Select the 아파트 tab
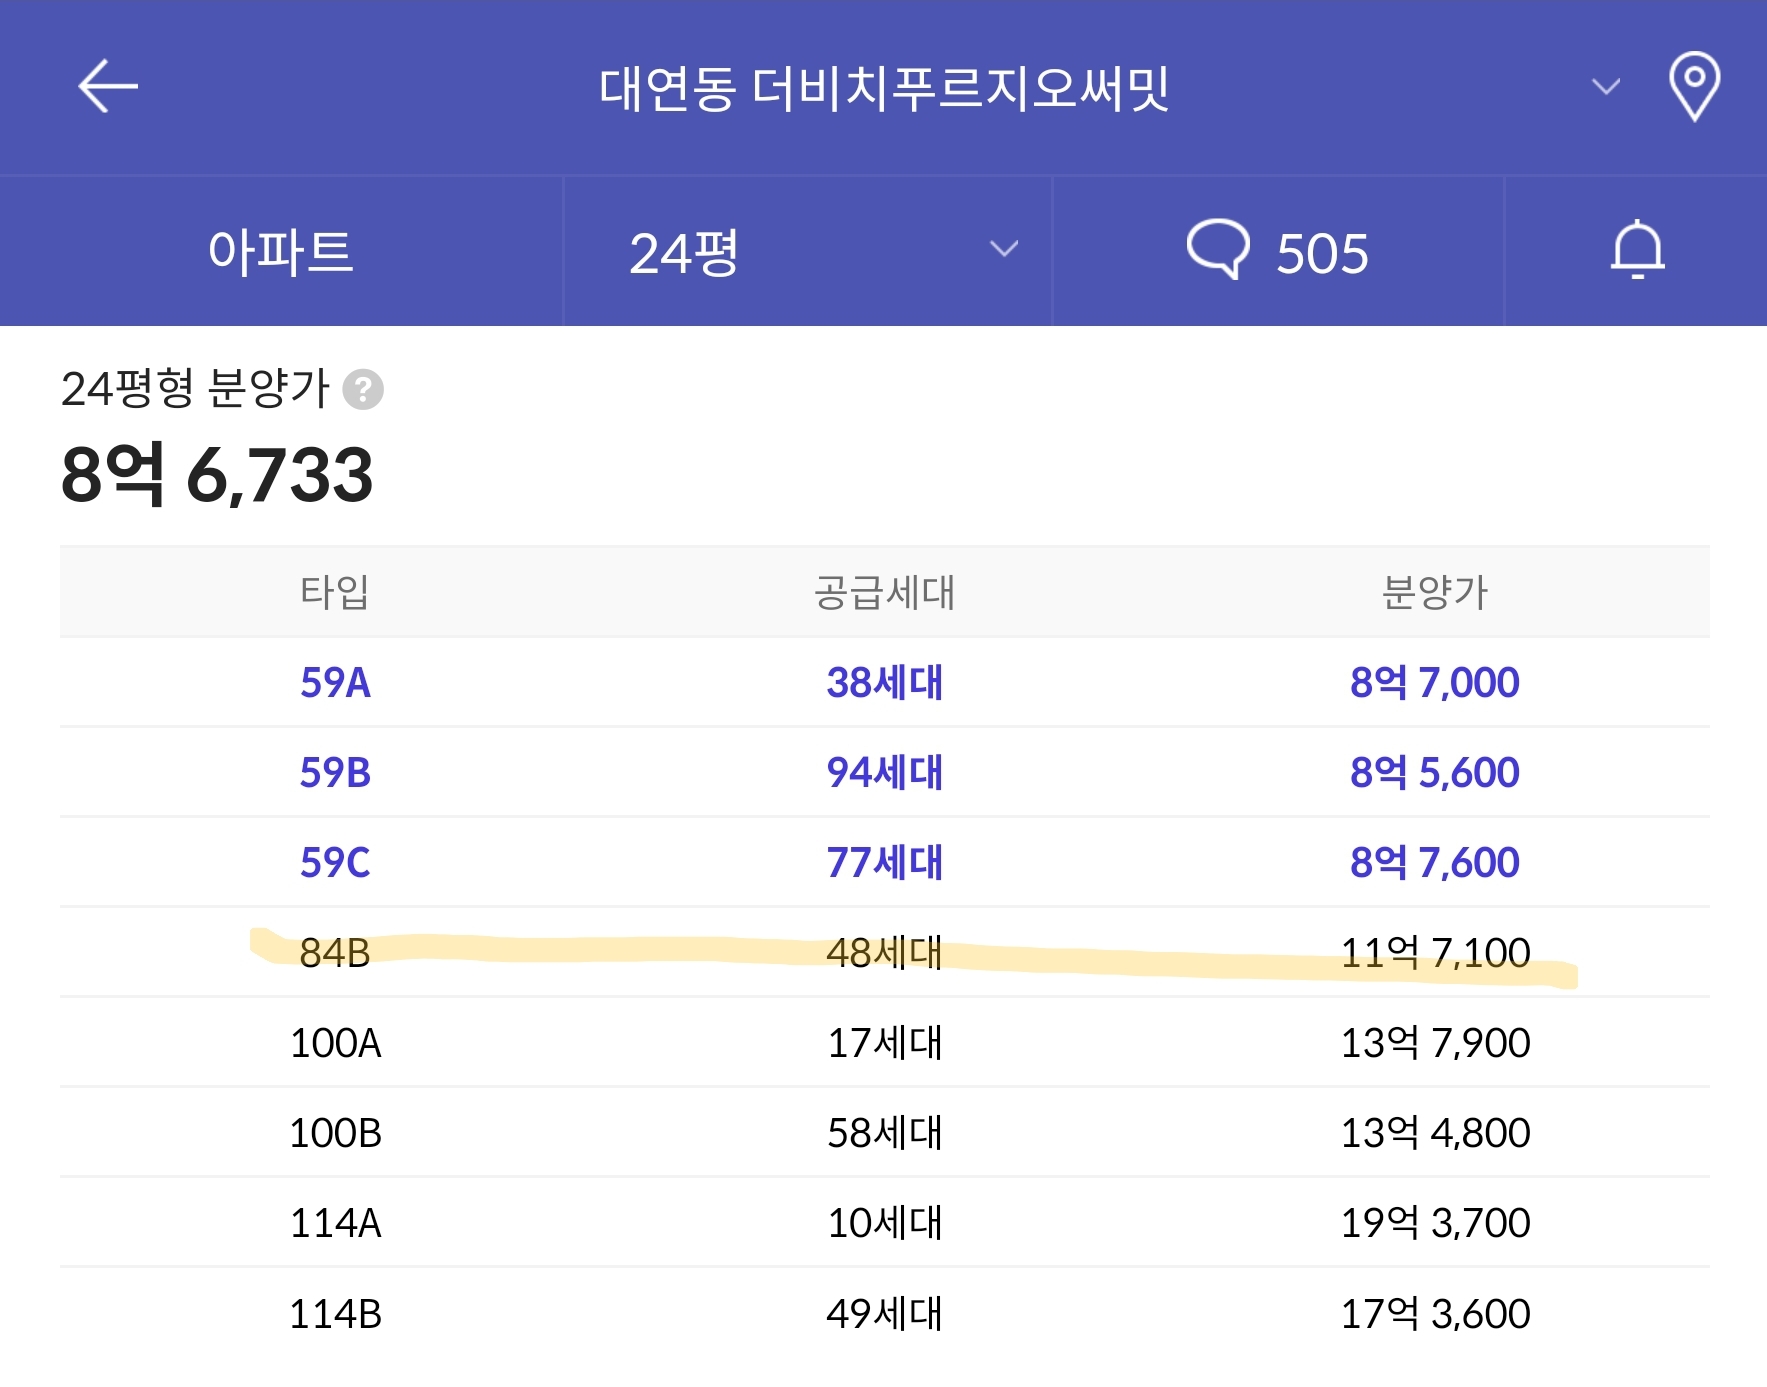The height and width of the screenshot is (1387, 1767). click(x=281, y=252)
